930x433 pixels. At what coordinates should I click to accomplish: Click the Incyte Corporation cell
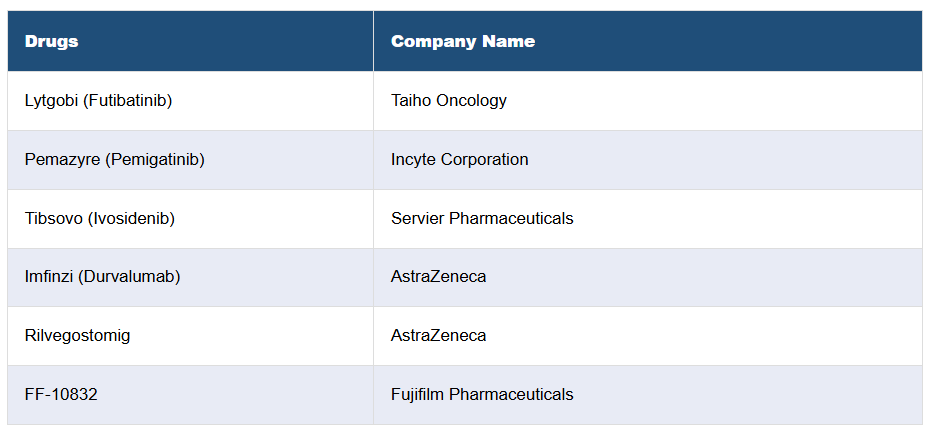(x=460, y=159)
